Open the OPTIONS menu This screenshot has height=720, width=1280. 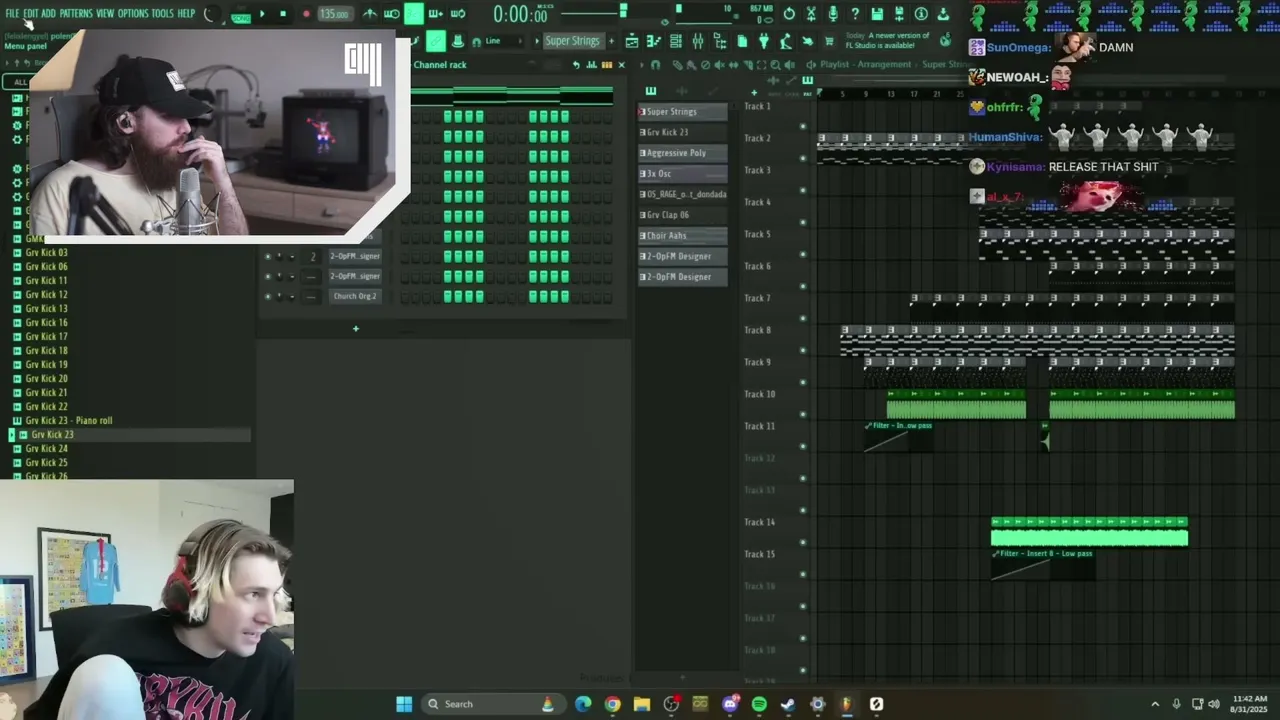[x=133, y=13]
